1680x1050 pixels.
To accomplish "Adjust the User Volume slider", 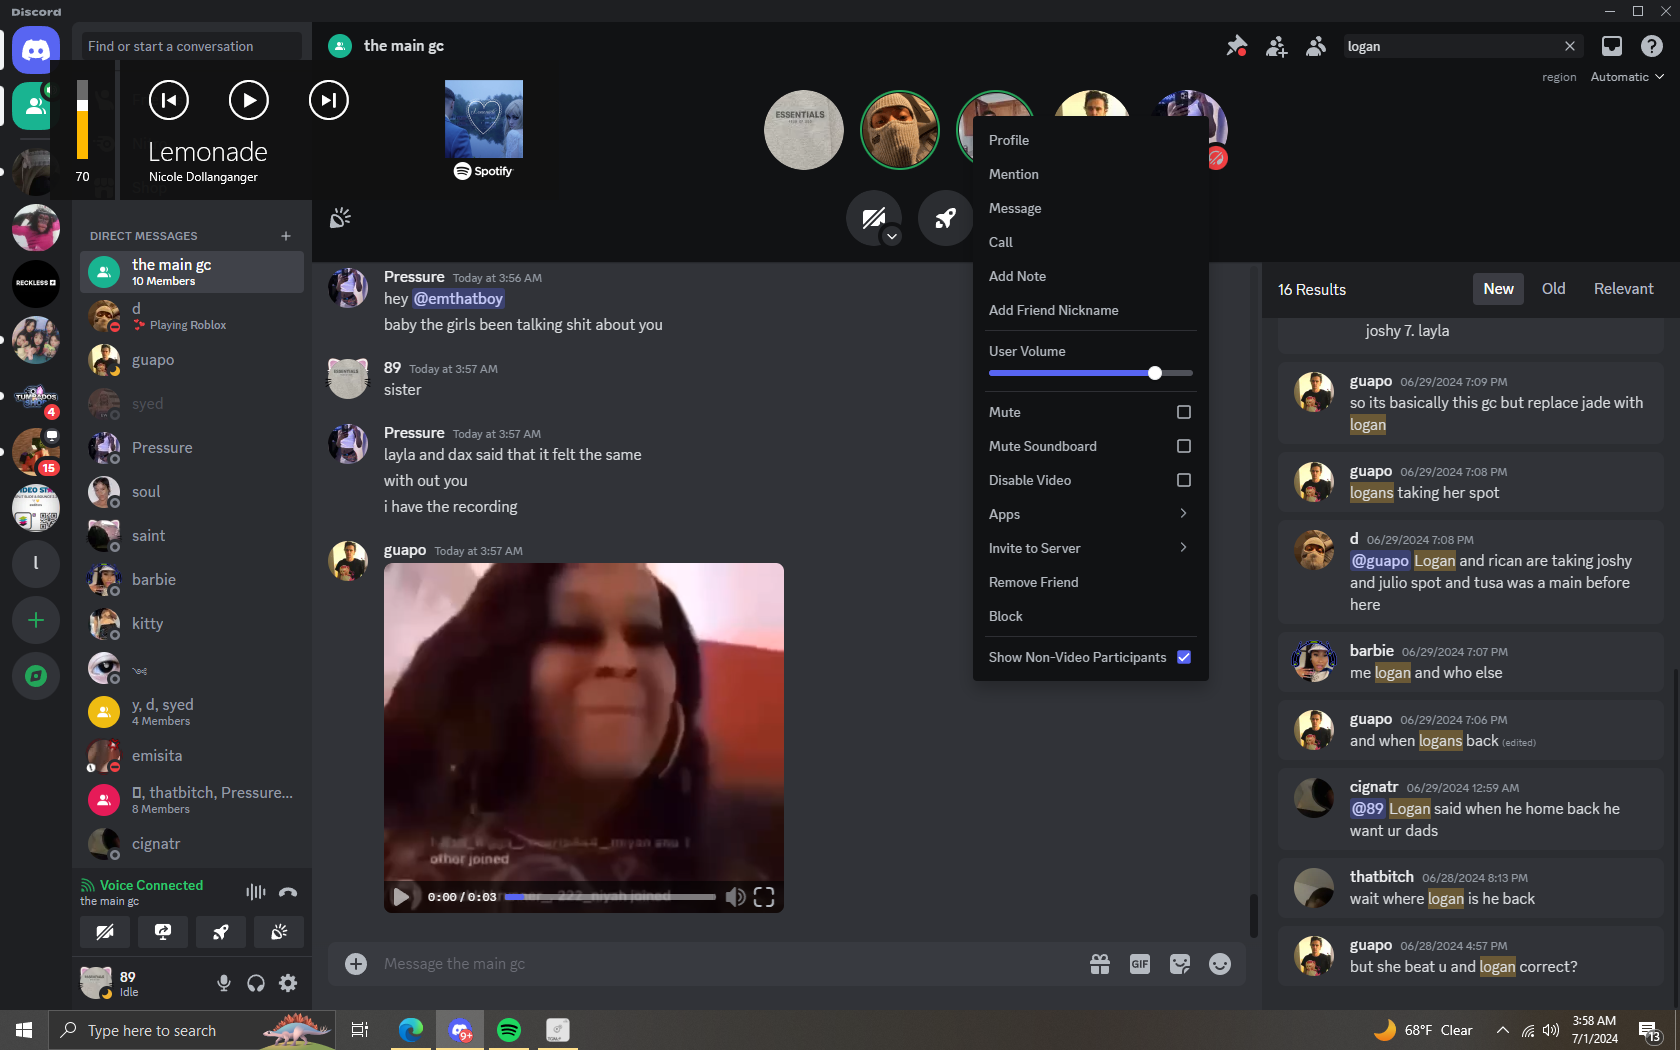I will tap(1090, 373).
